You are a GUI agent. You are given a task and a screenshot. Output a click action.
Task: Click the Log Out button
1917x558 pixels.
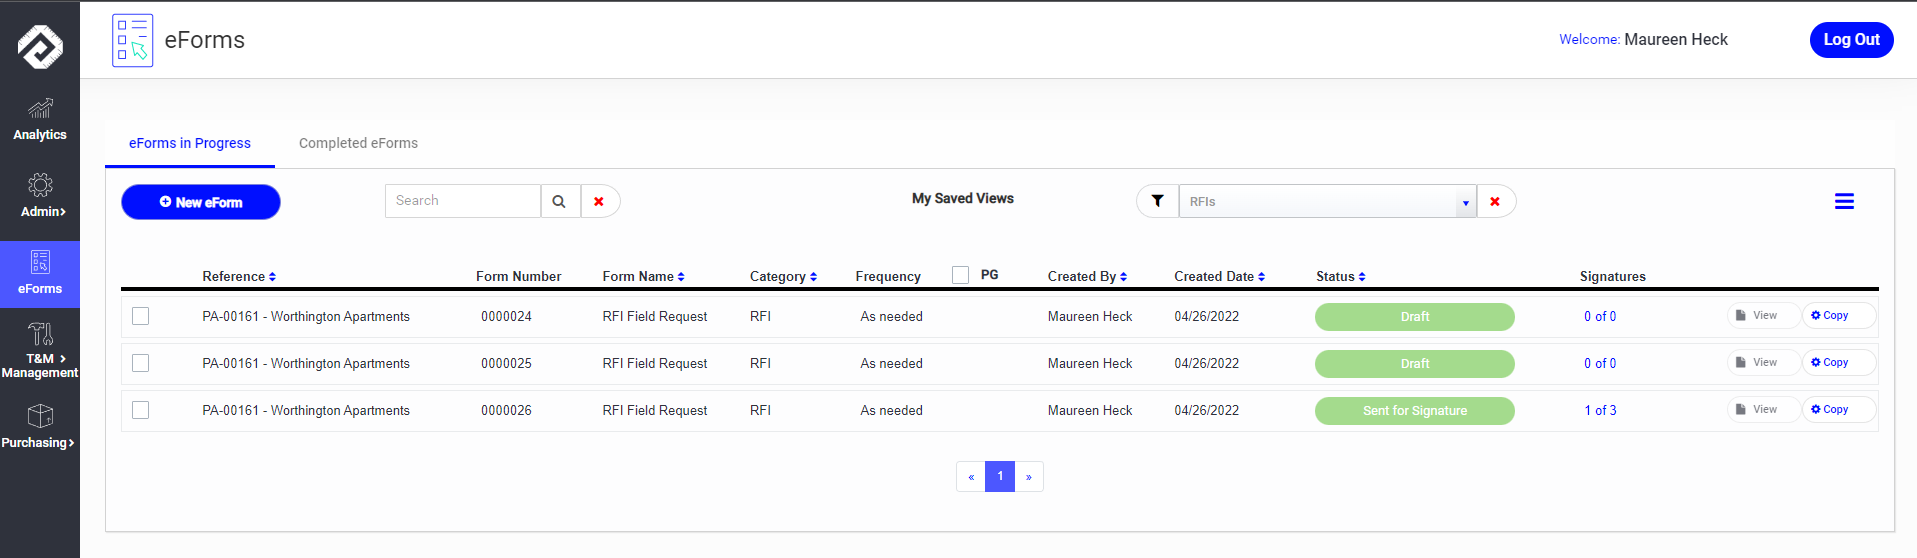tap(1852, 40)
